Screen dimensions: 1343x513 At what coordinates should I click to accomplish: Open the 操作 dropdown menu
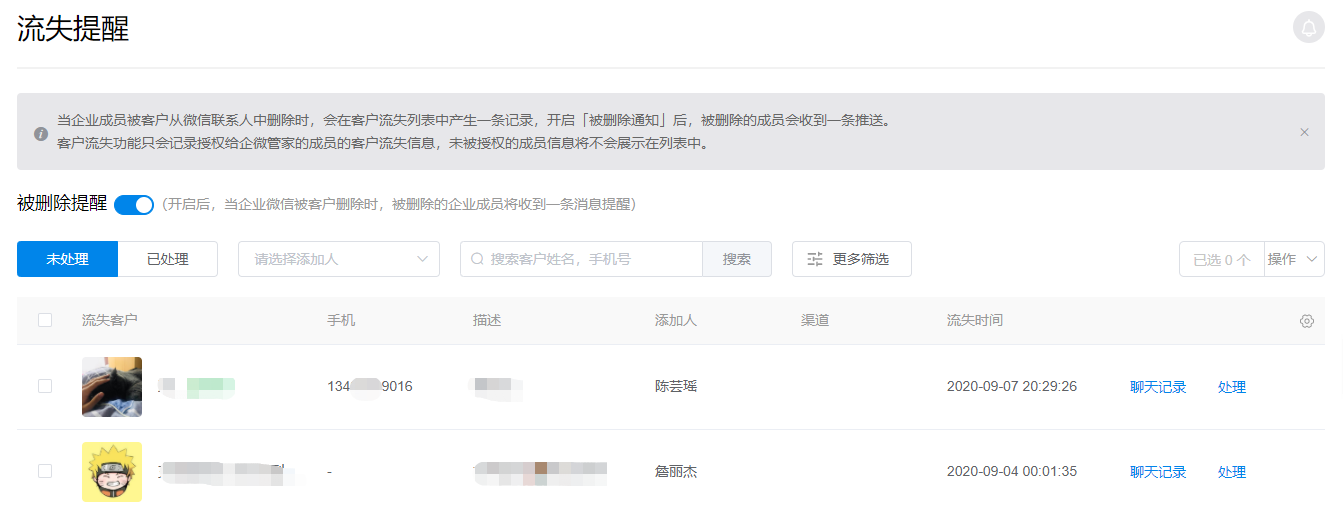pos(1294,259)
